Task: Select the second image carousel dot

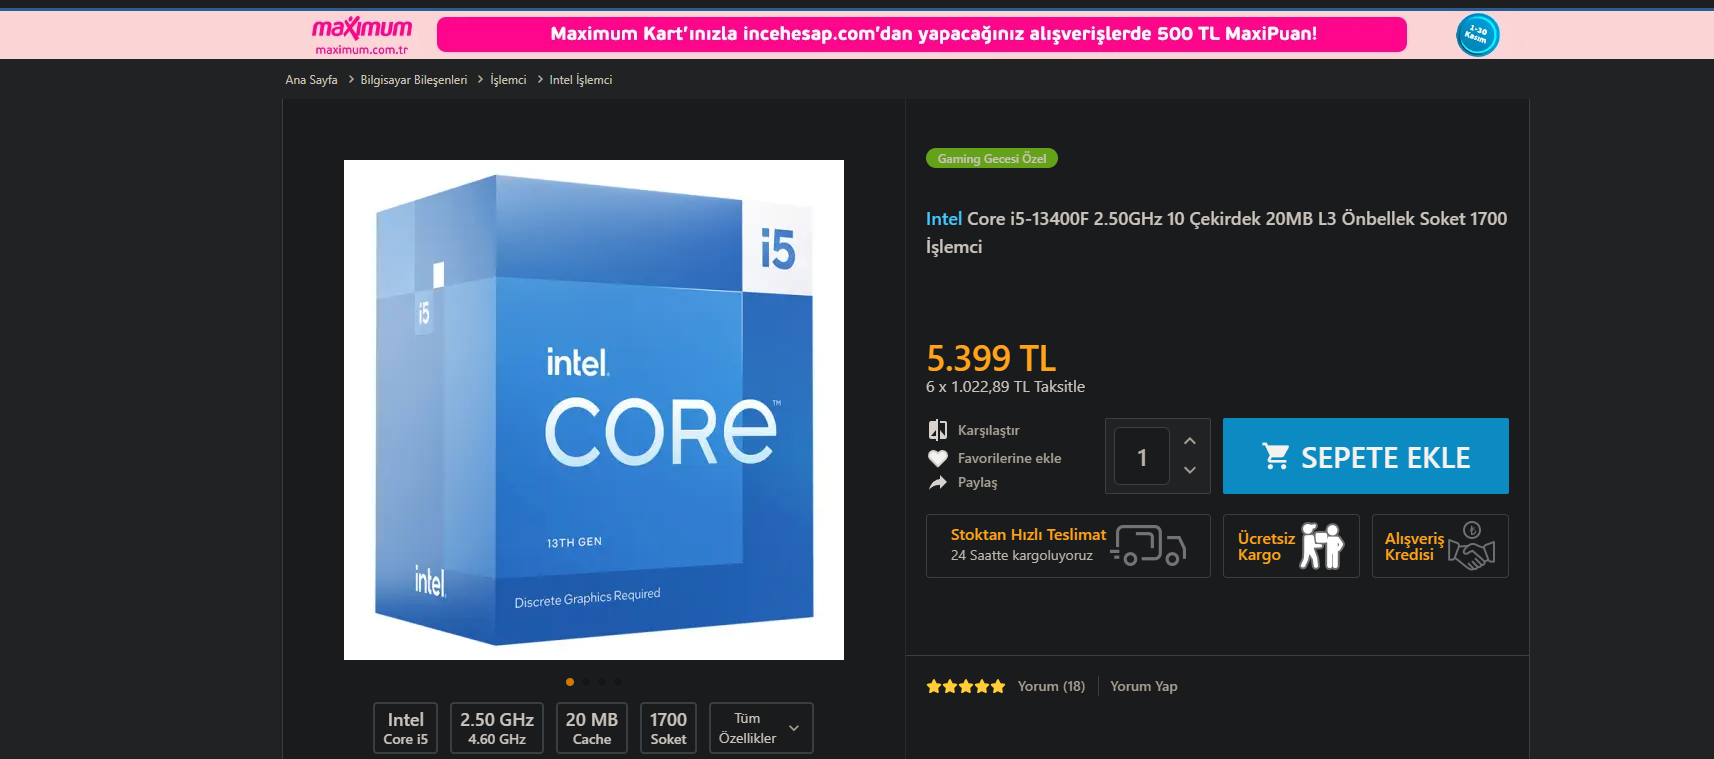Action: (586, 682)
